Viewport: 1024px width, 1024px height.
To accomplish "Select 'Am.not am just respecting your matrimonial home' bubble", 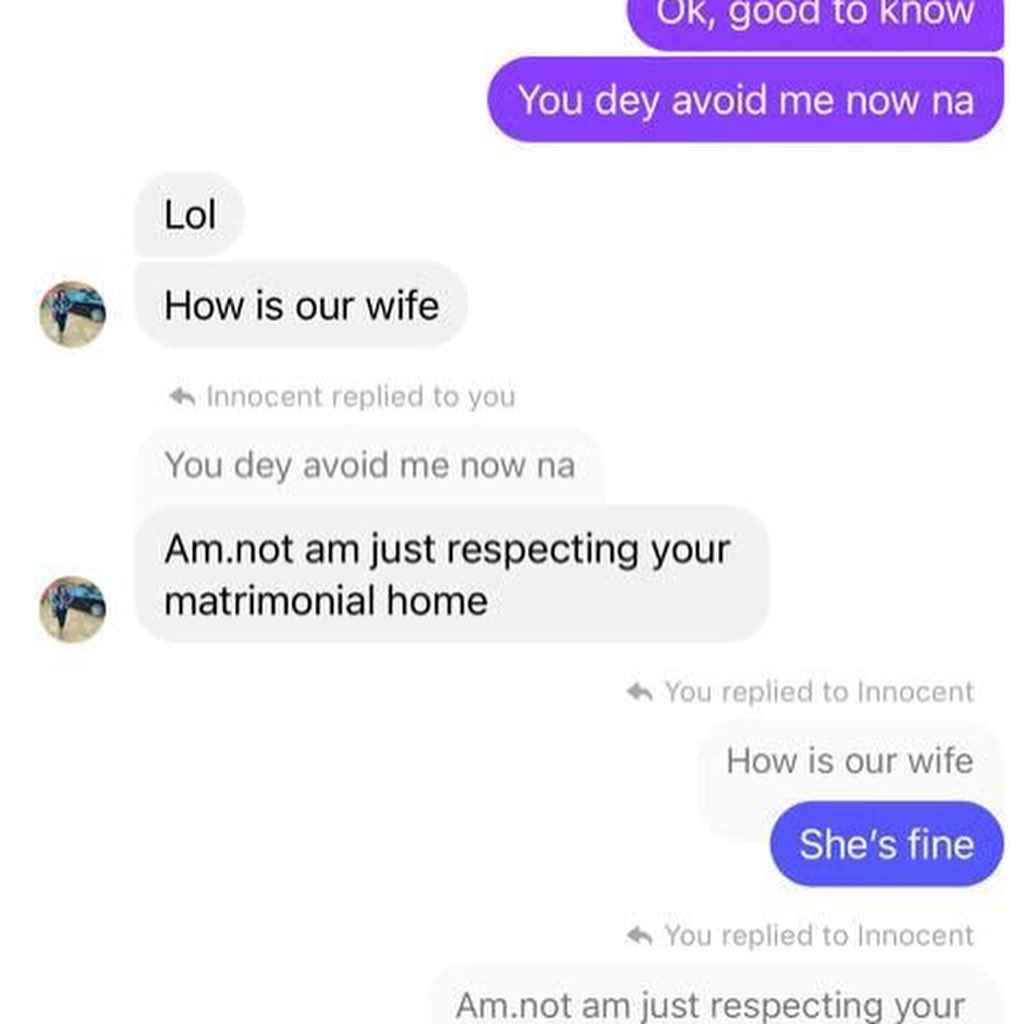I will click(452, 574).
